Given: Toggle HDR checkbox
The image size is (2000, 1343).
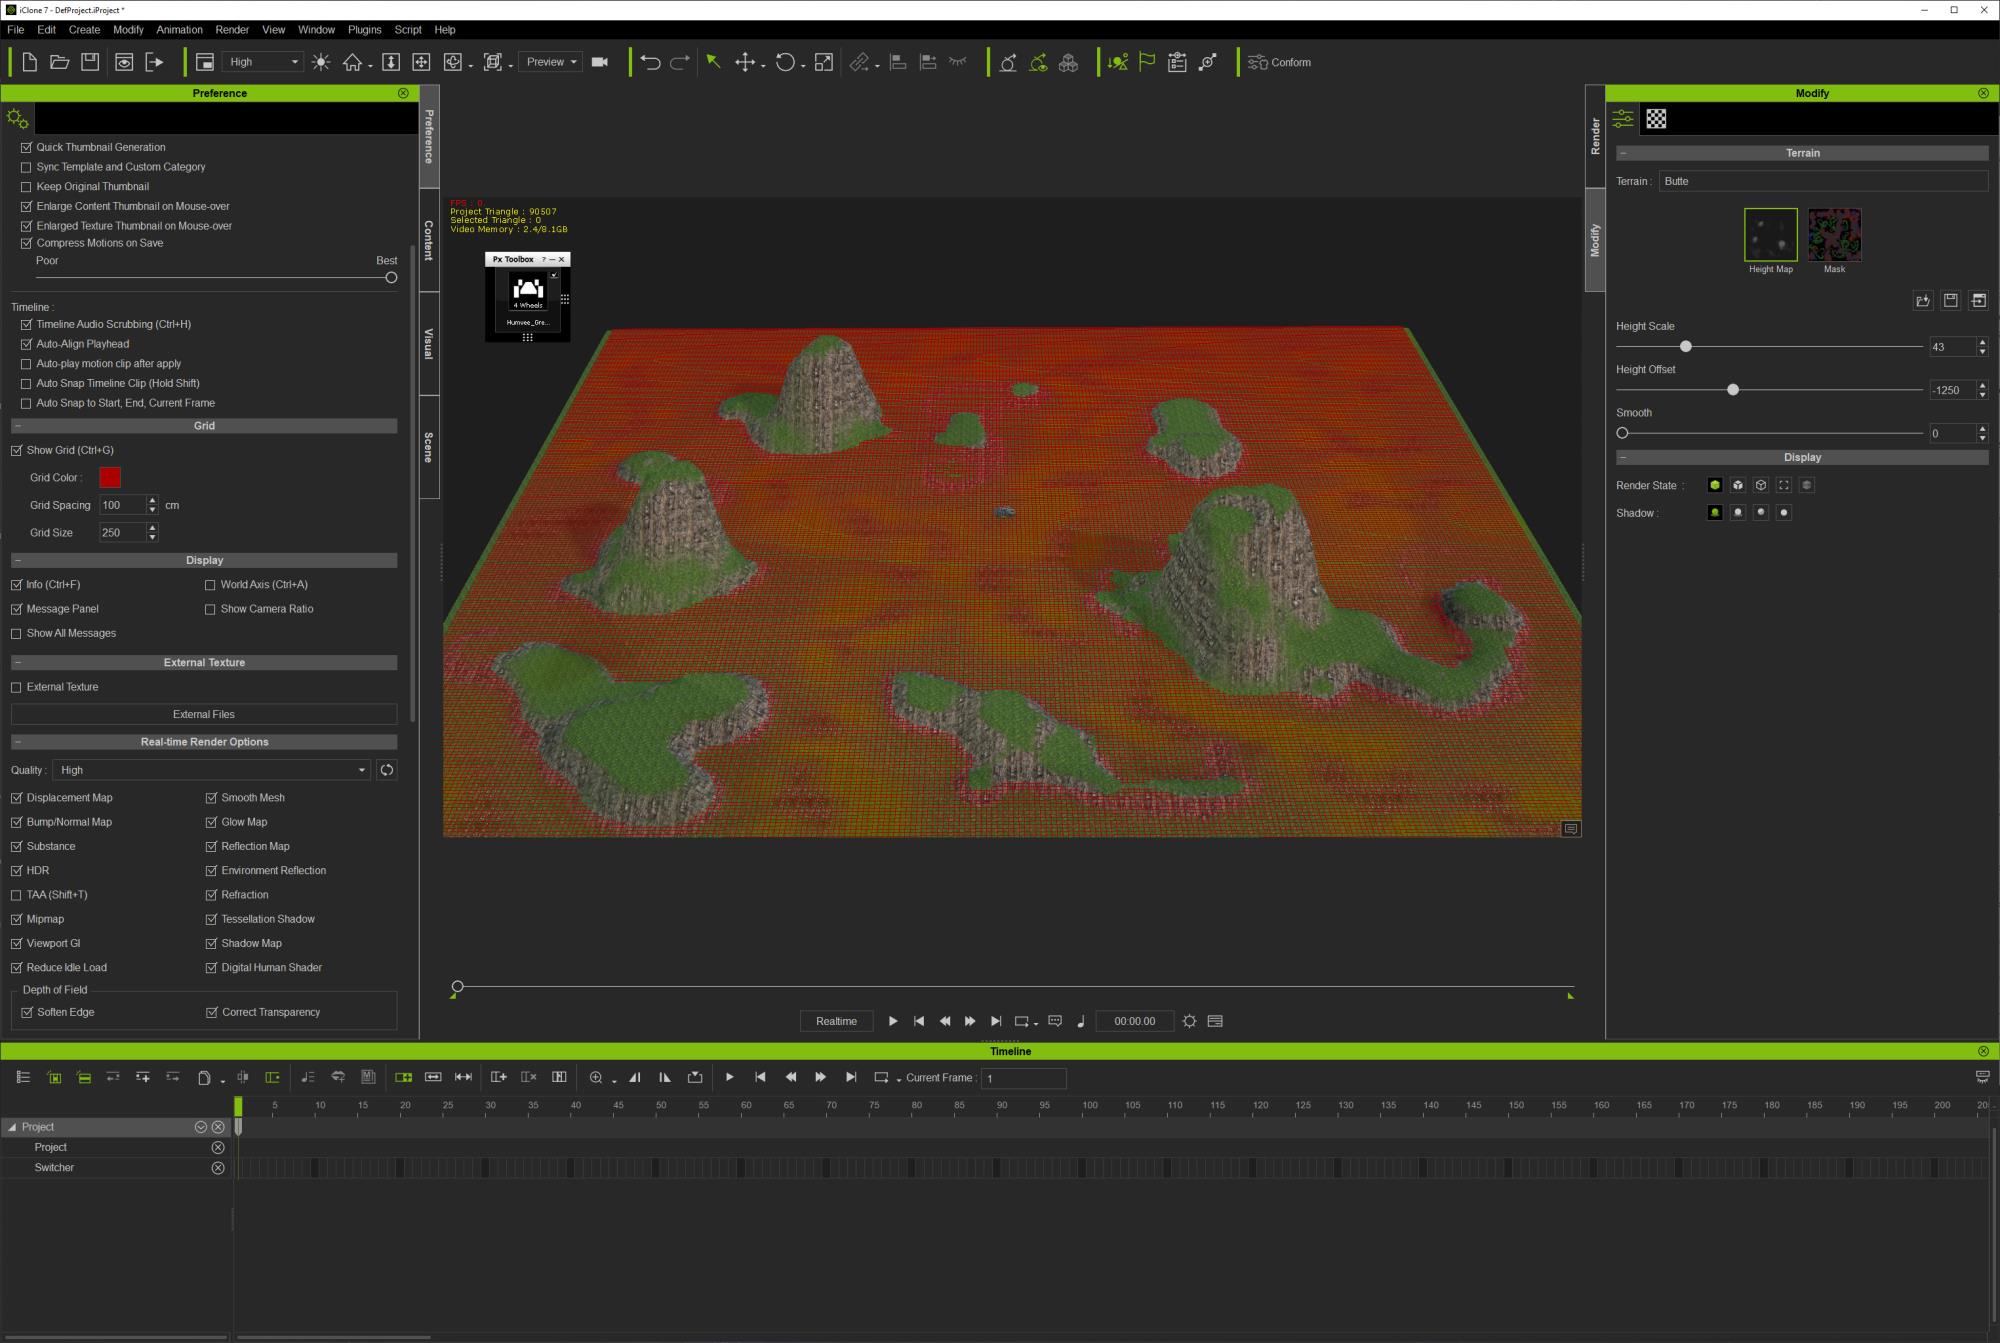Looking at the screenshot, I should click(x=16, y=871).
